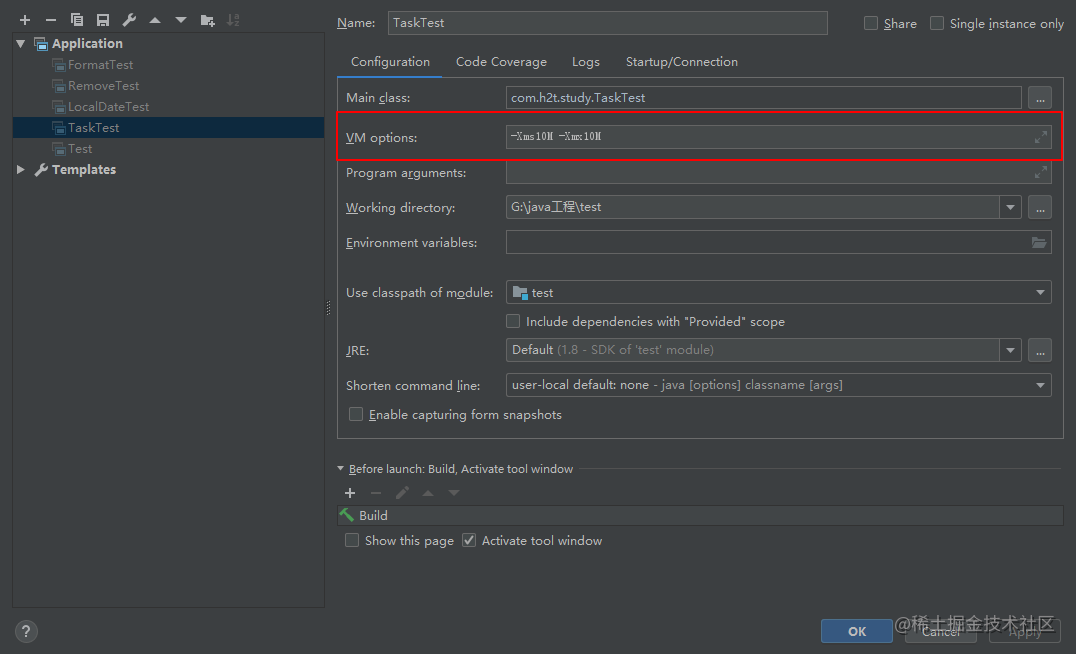This screenshot has width=1076, height=654.
Task: Select TaskTest configuration in tree
Action: pos(93,128)
